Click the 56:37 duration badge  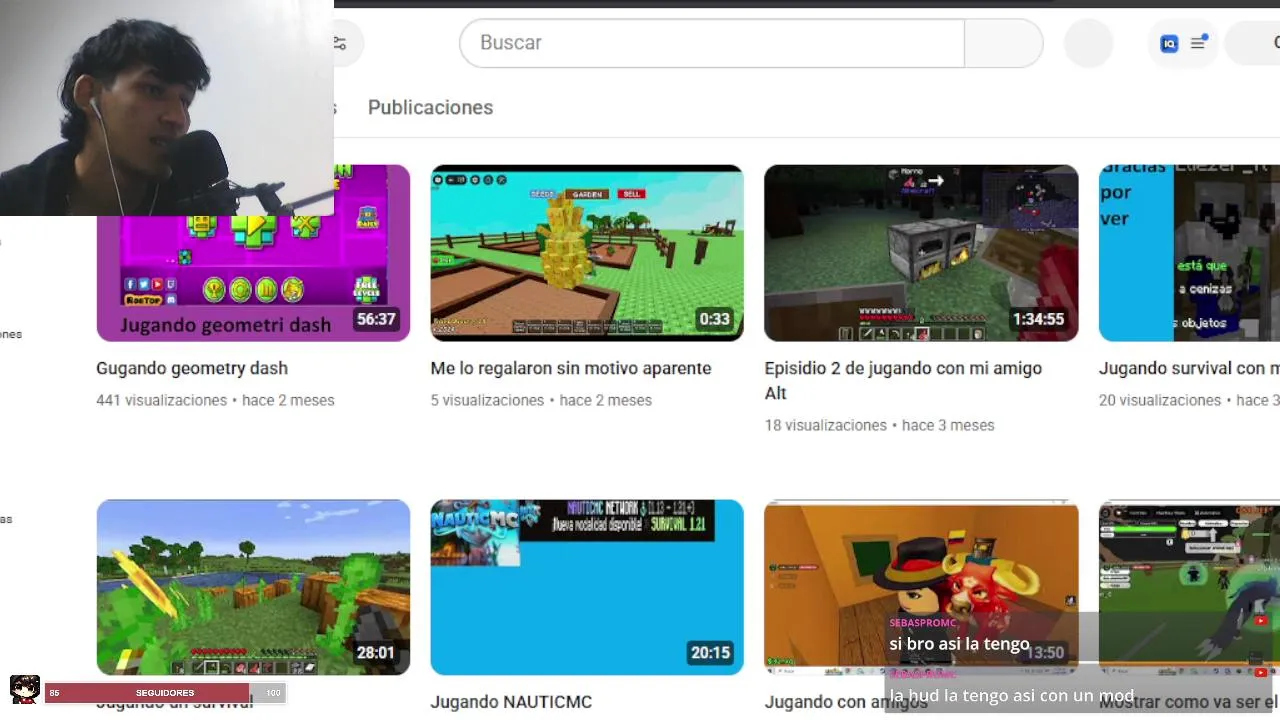pyautogui.click(x=376, y=319)
